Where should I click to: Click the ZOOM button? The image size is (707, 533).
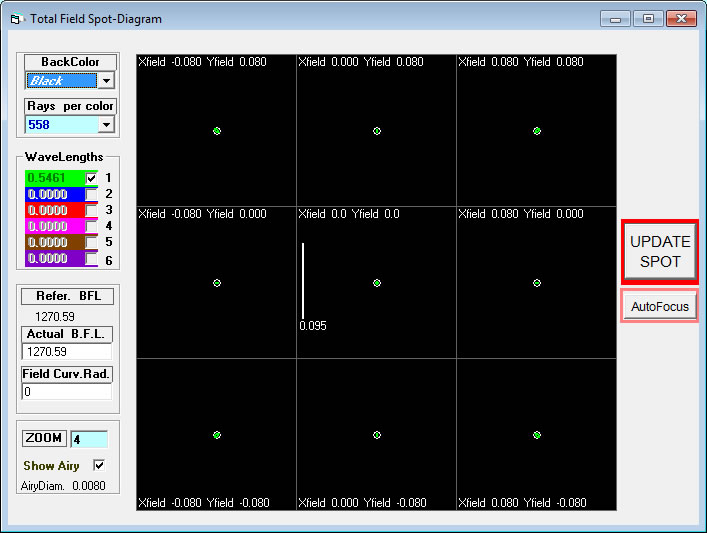point(44,438)
